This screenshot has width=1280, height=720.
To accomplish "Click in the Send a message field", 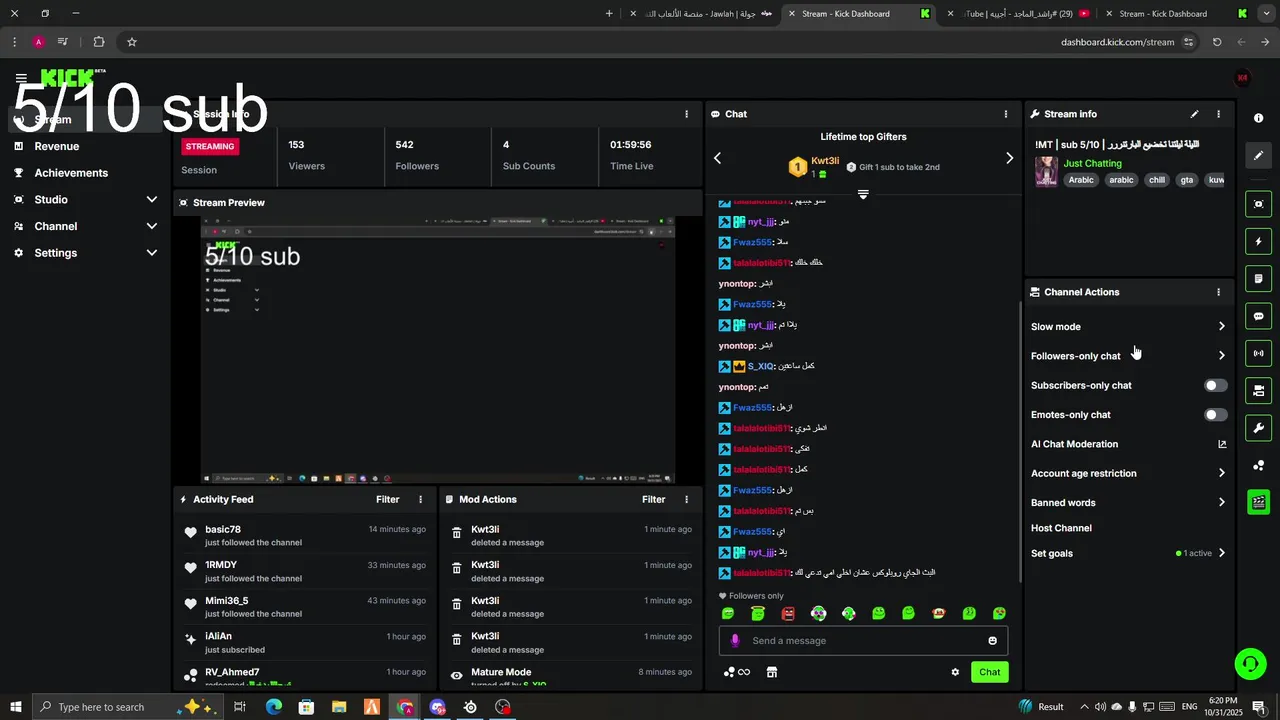I will (x=865, y=641).
